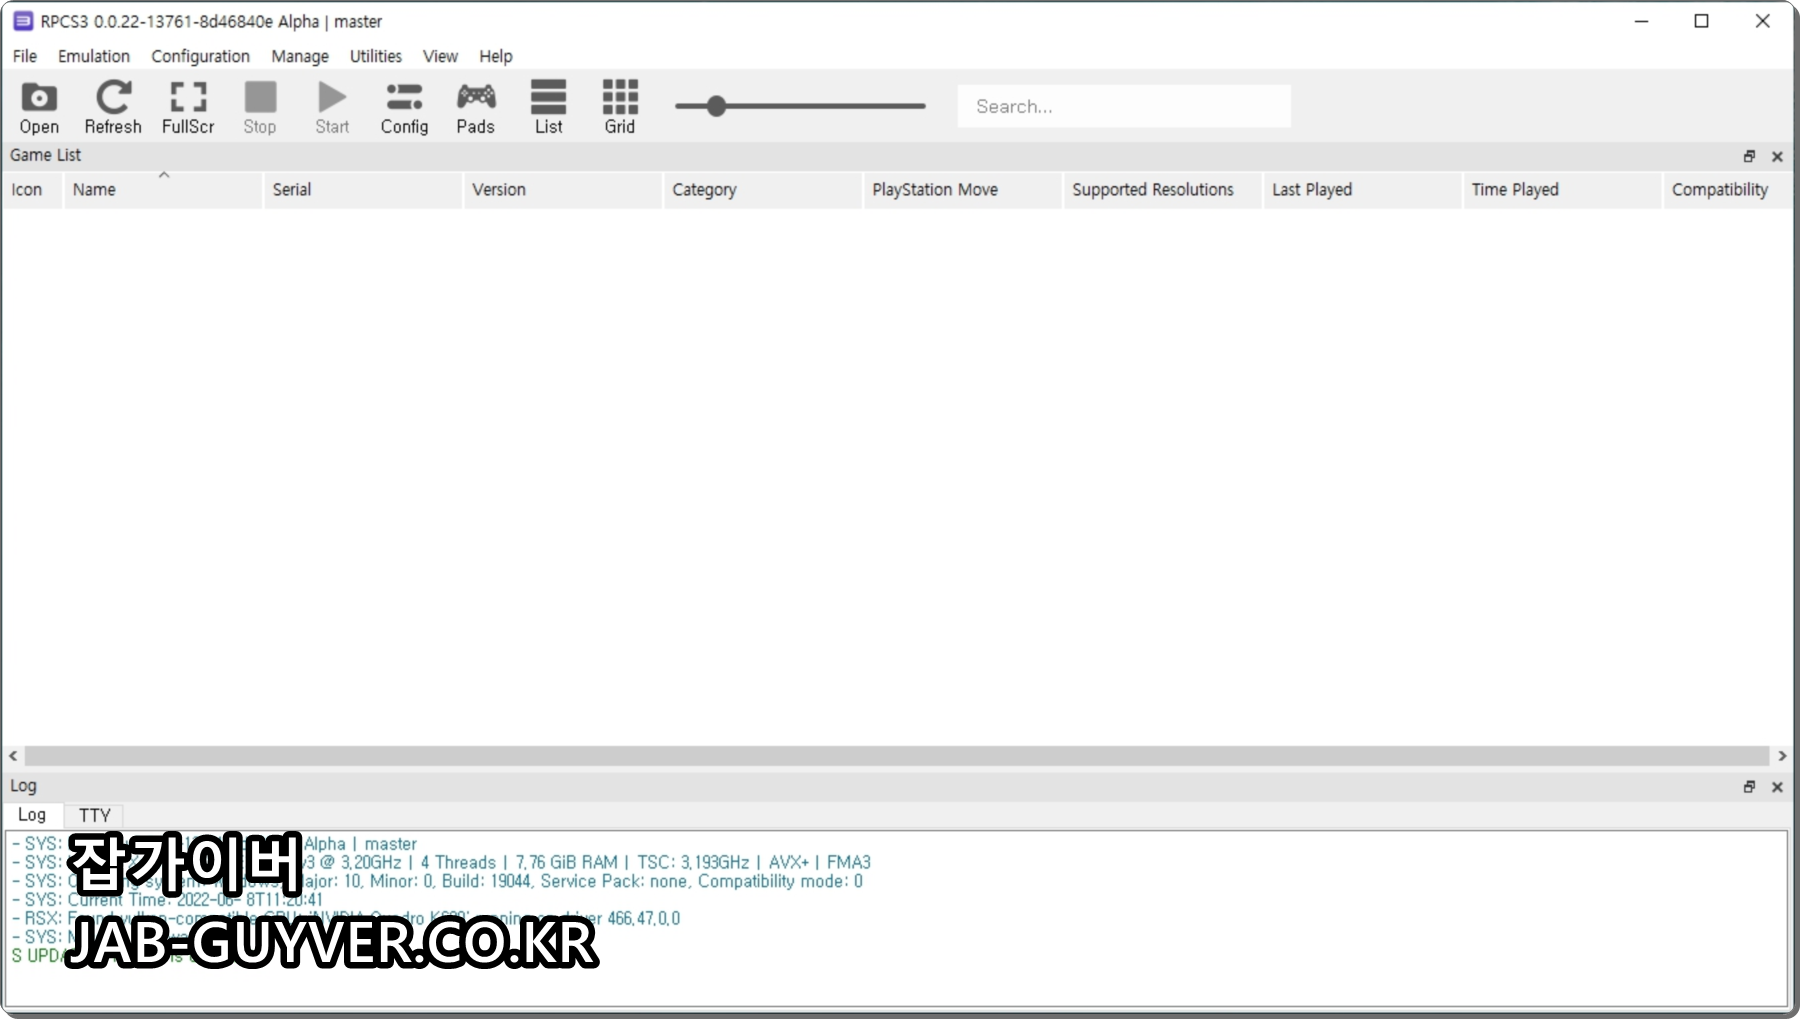Switch to the Log tab
1800x1019 pixels.
click(x=32, y=815)
